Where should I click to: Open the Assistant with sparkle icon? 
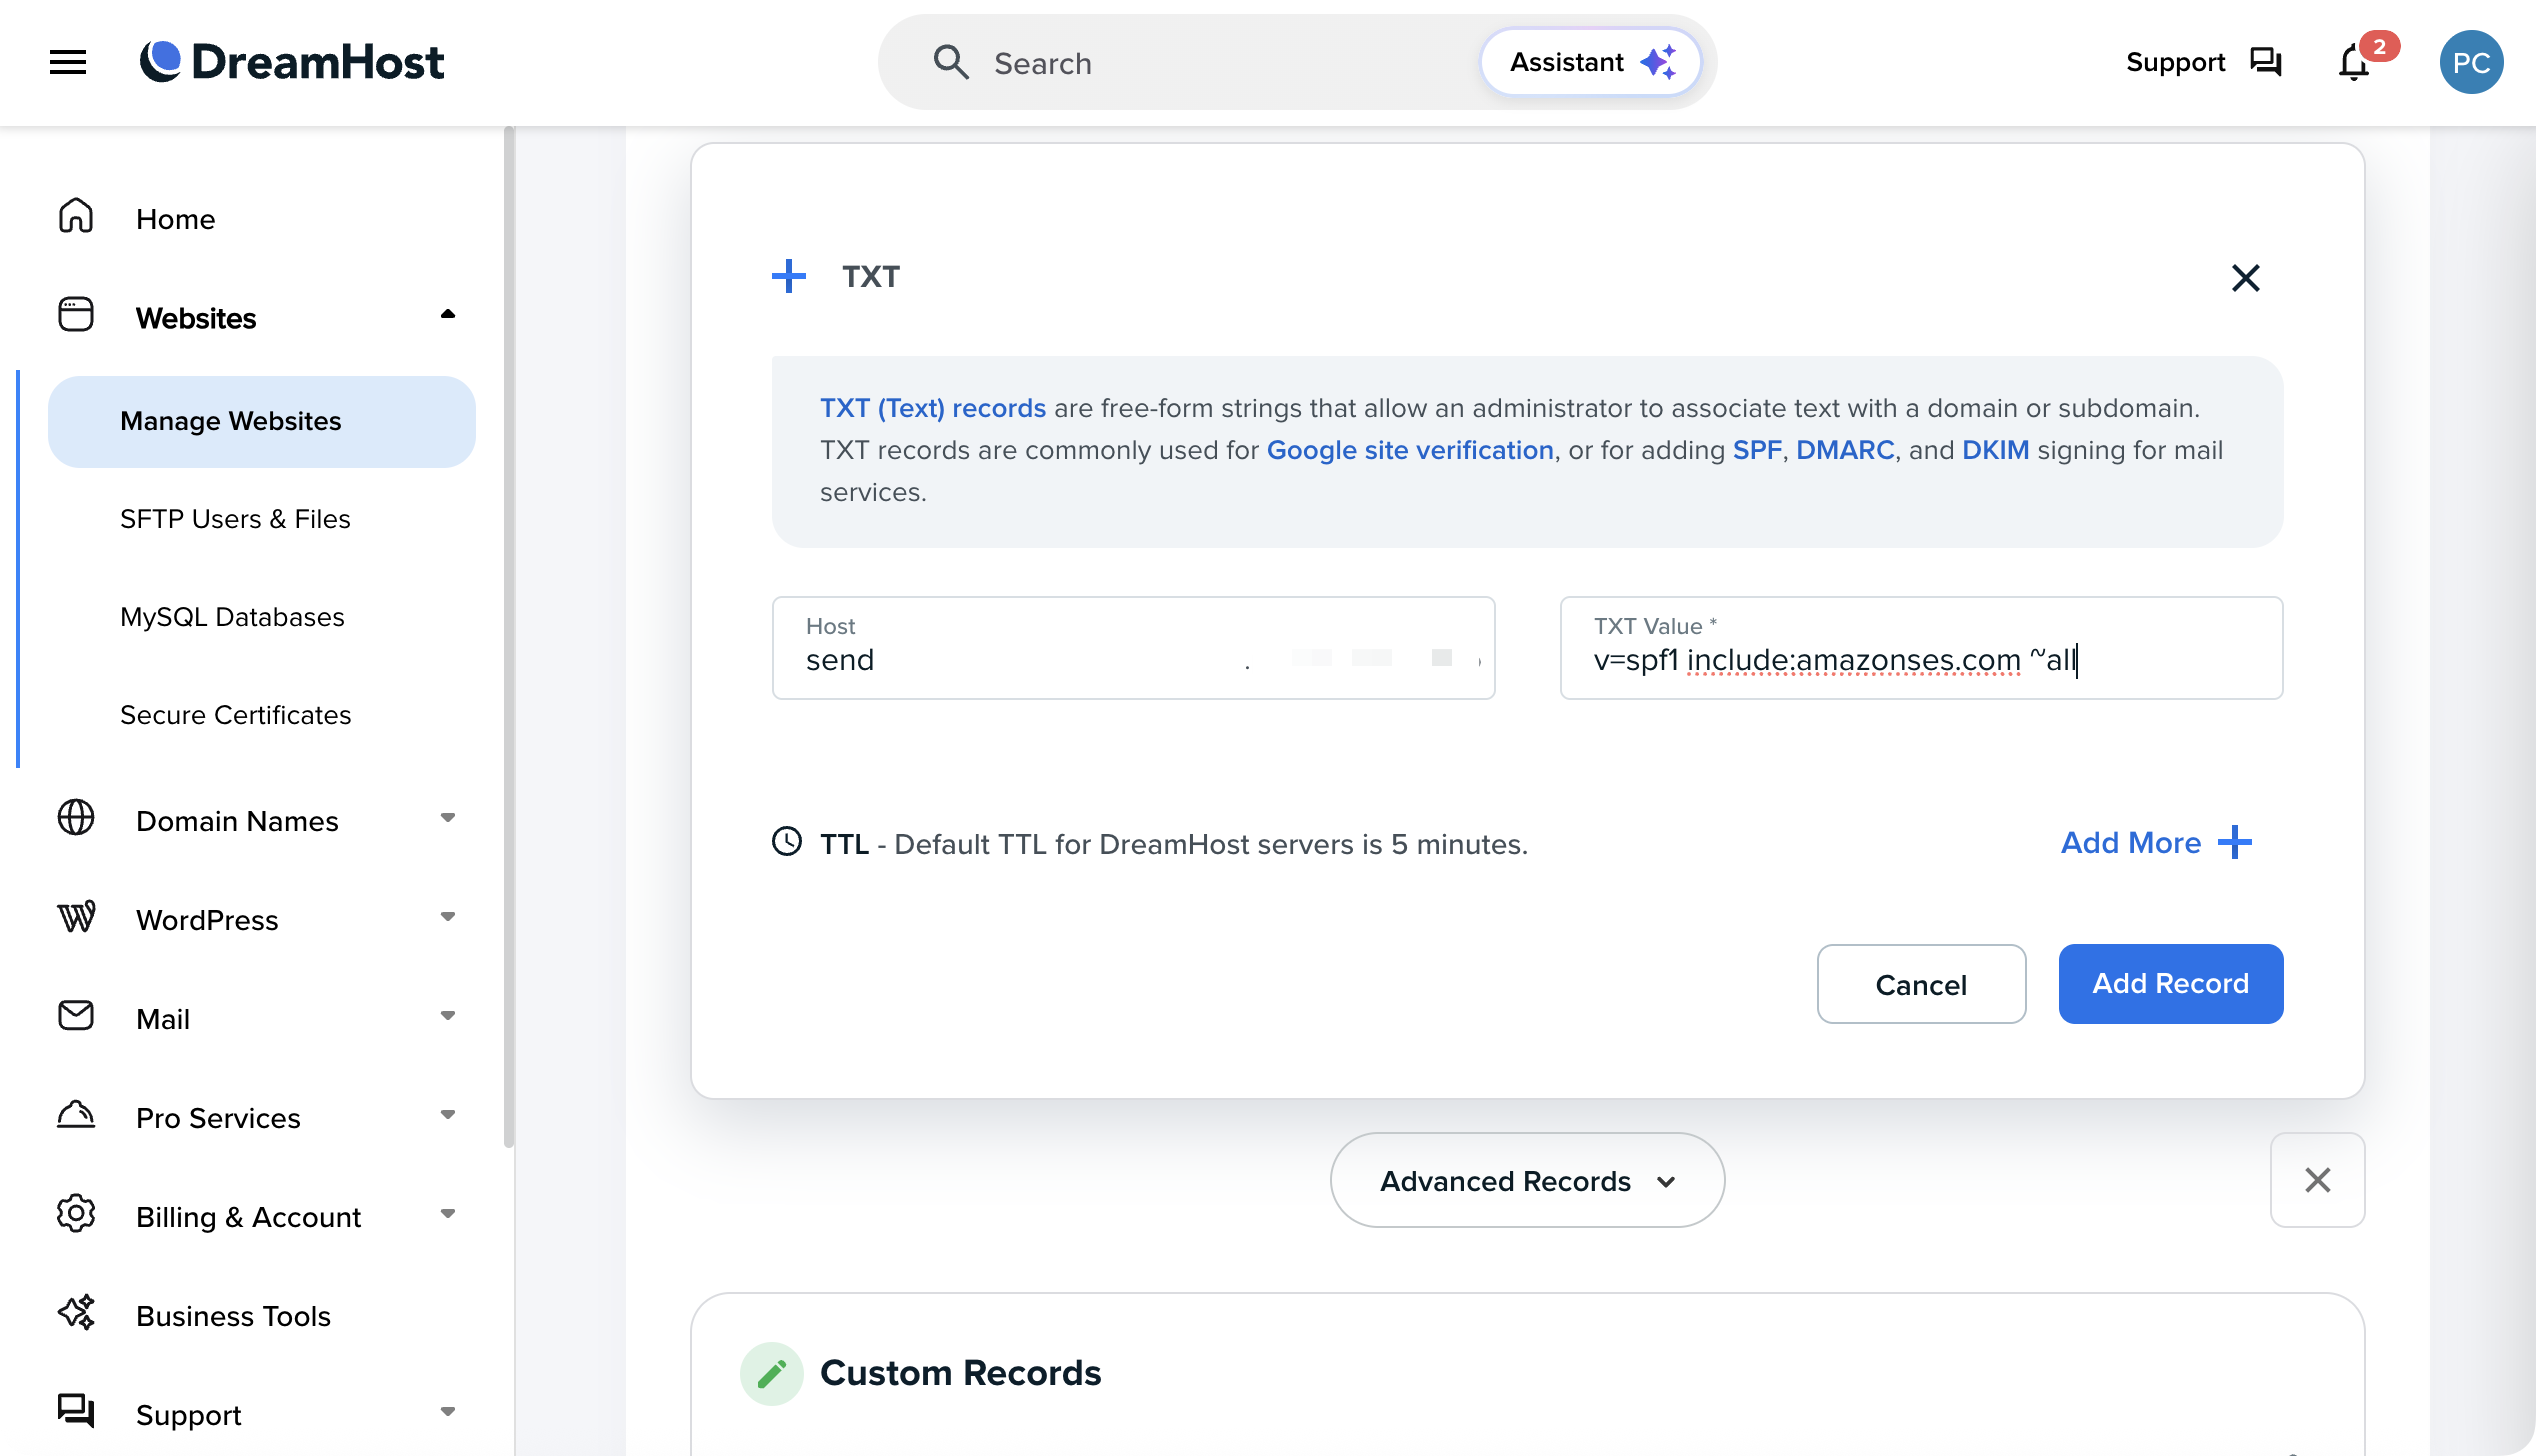tap(1590, 61)
